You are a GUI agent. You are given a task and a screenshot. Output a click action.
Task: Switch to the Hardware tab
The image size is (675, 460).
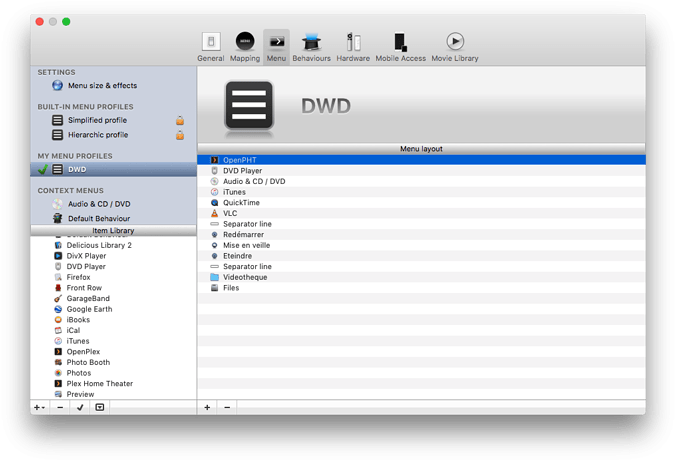[353, 46]
